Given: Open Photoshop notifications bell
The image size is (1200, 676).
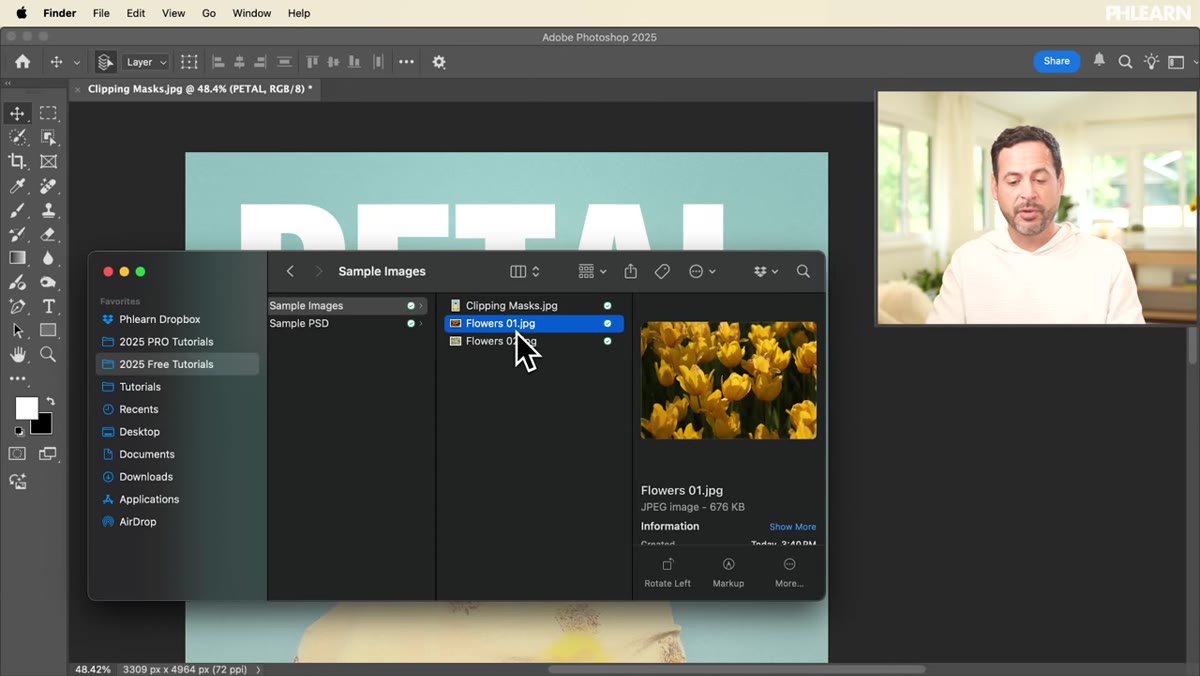Looking at the screenshot, I should click(x=1099, y=61).
